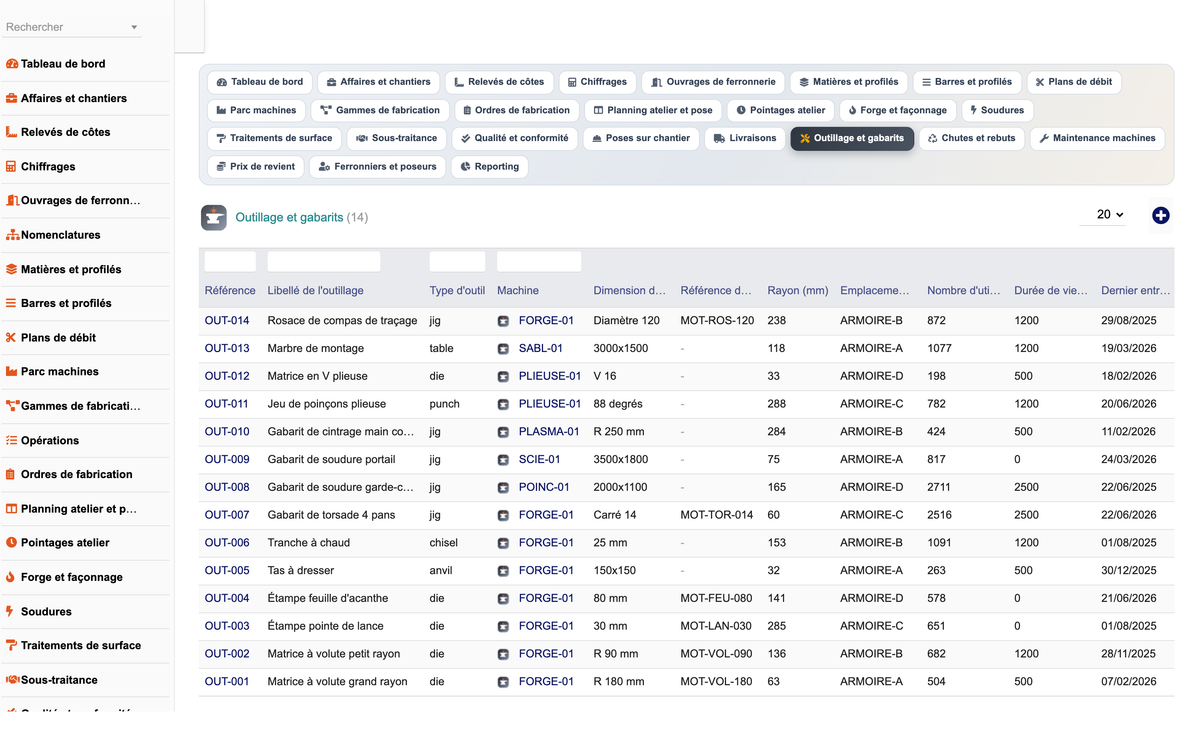This screenshot has height=743, width=1200.
Task: Click Tableau de bord sidebar gauge icon
Action: [x=12, y=64]
